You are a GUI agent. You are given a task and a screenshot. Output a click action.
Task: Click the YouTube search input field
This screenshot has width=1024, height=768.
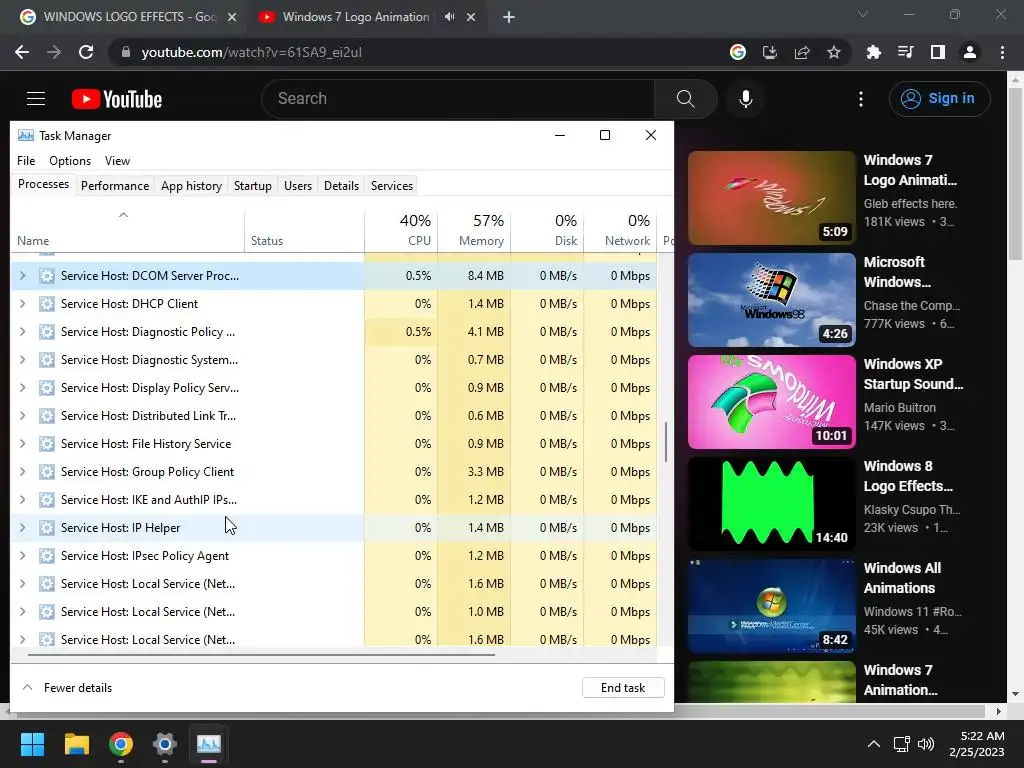(457, 99)
